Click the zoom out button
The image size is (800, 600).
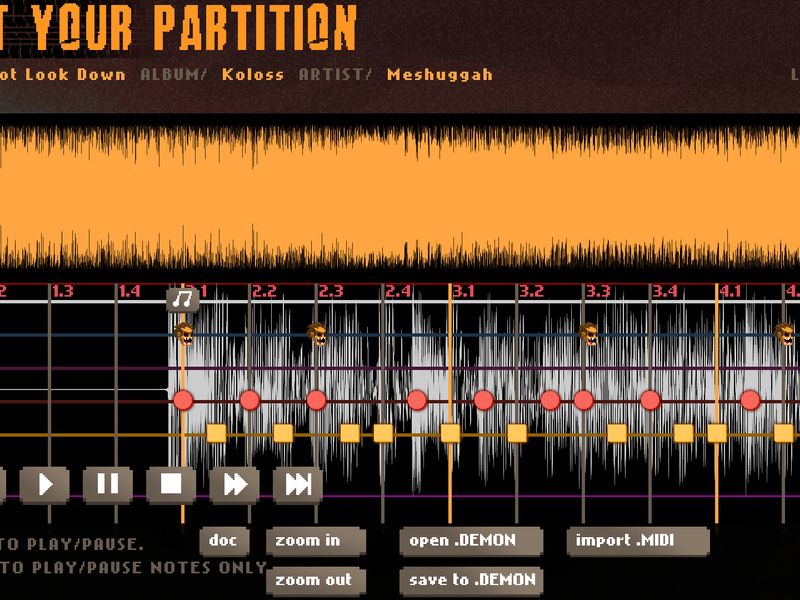tap(316, 581)
